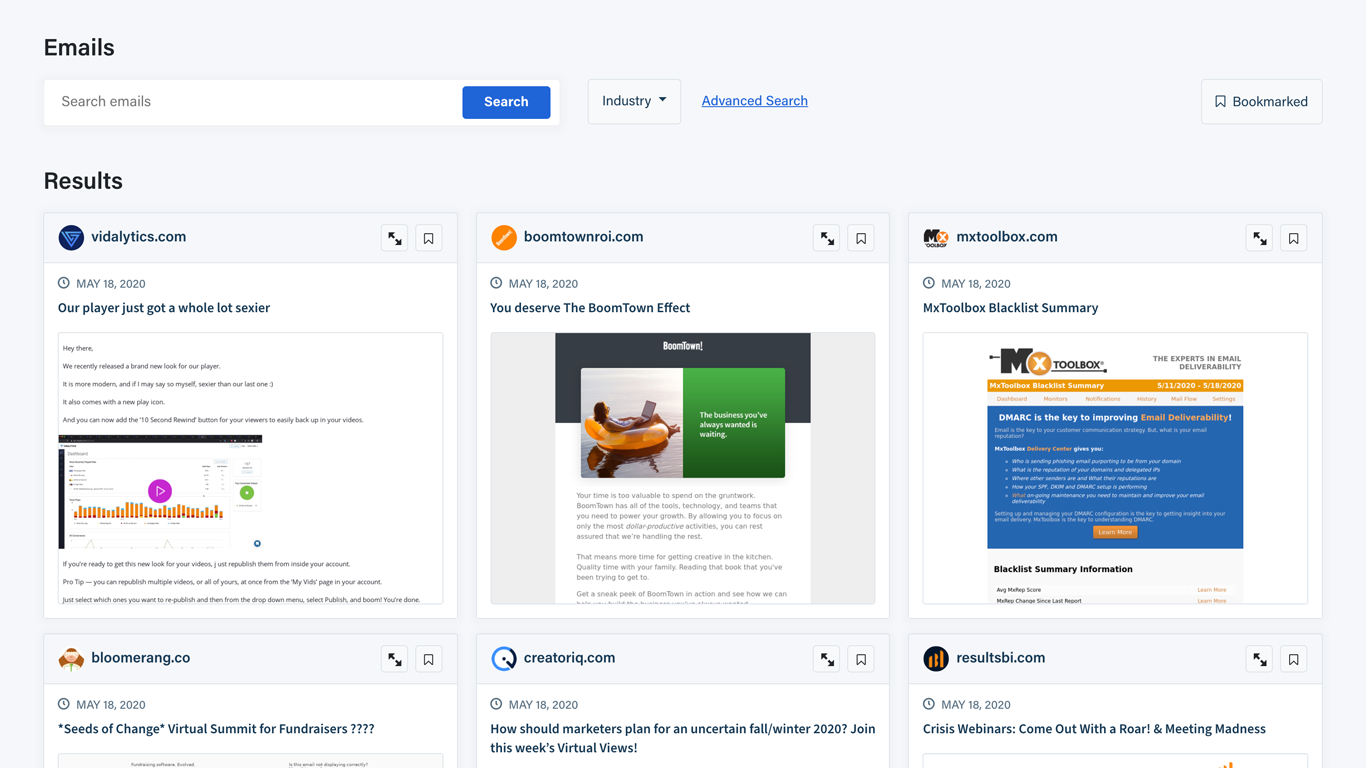Expand the boomtownroi.com email card
1366x768 pixels.
point(827,238)
